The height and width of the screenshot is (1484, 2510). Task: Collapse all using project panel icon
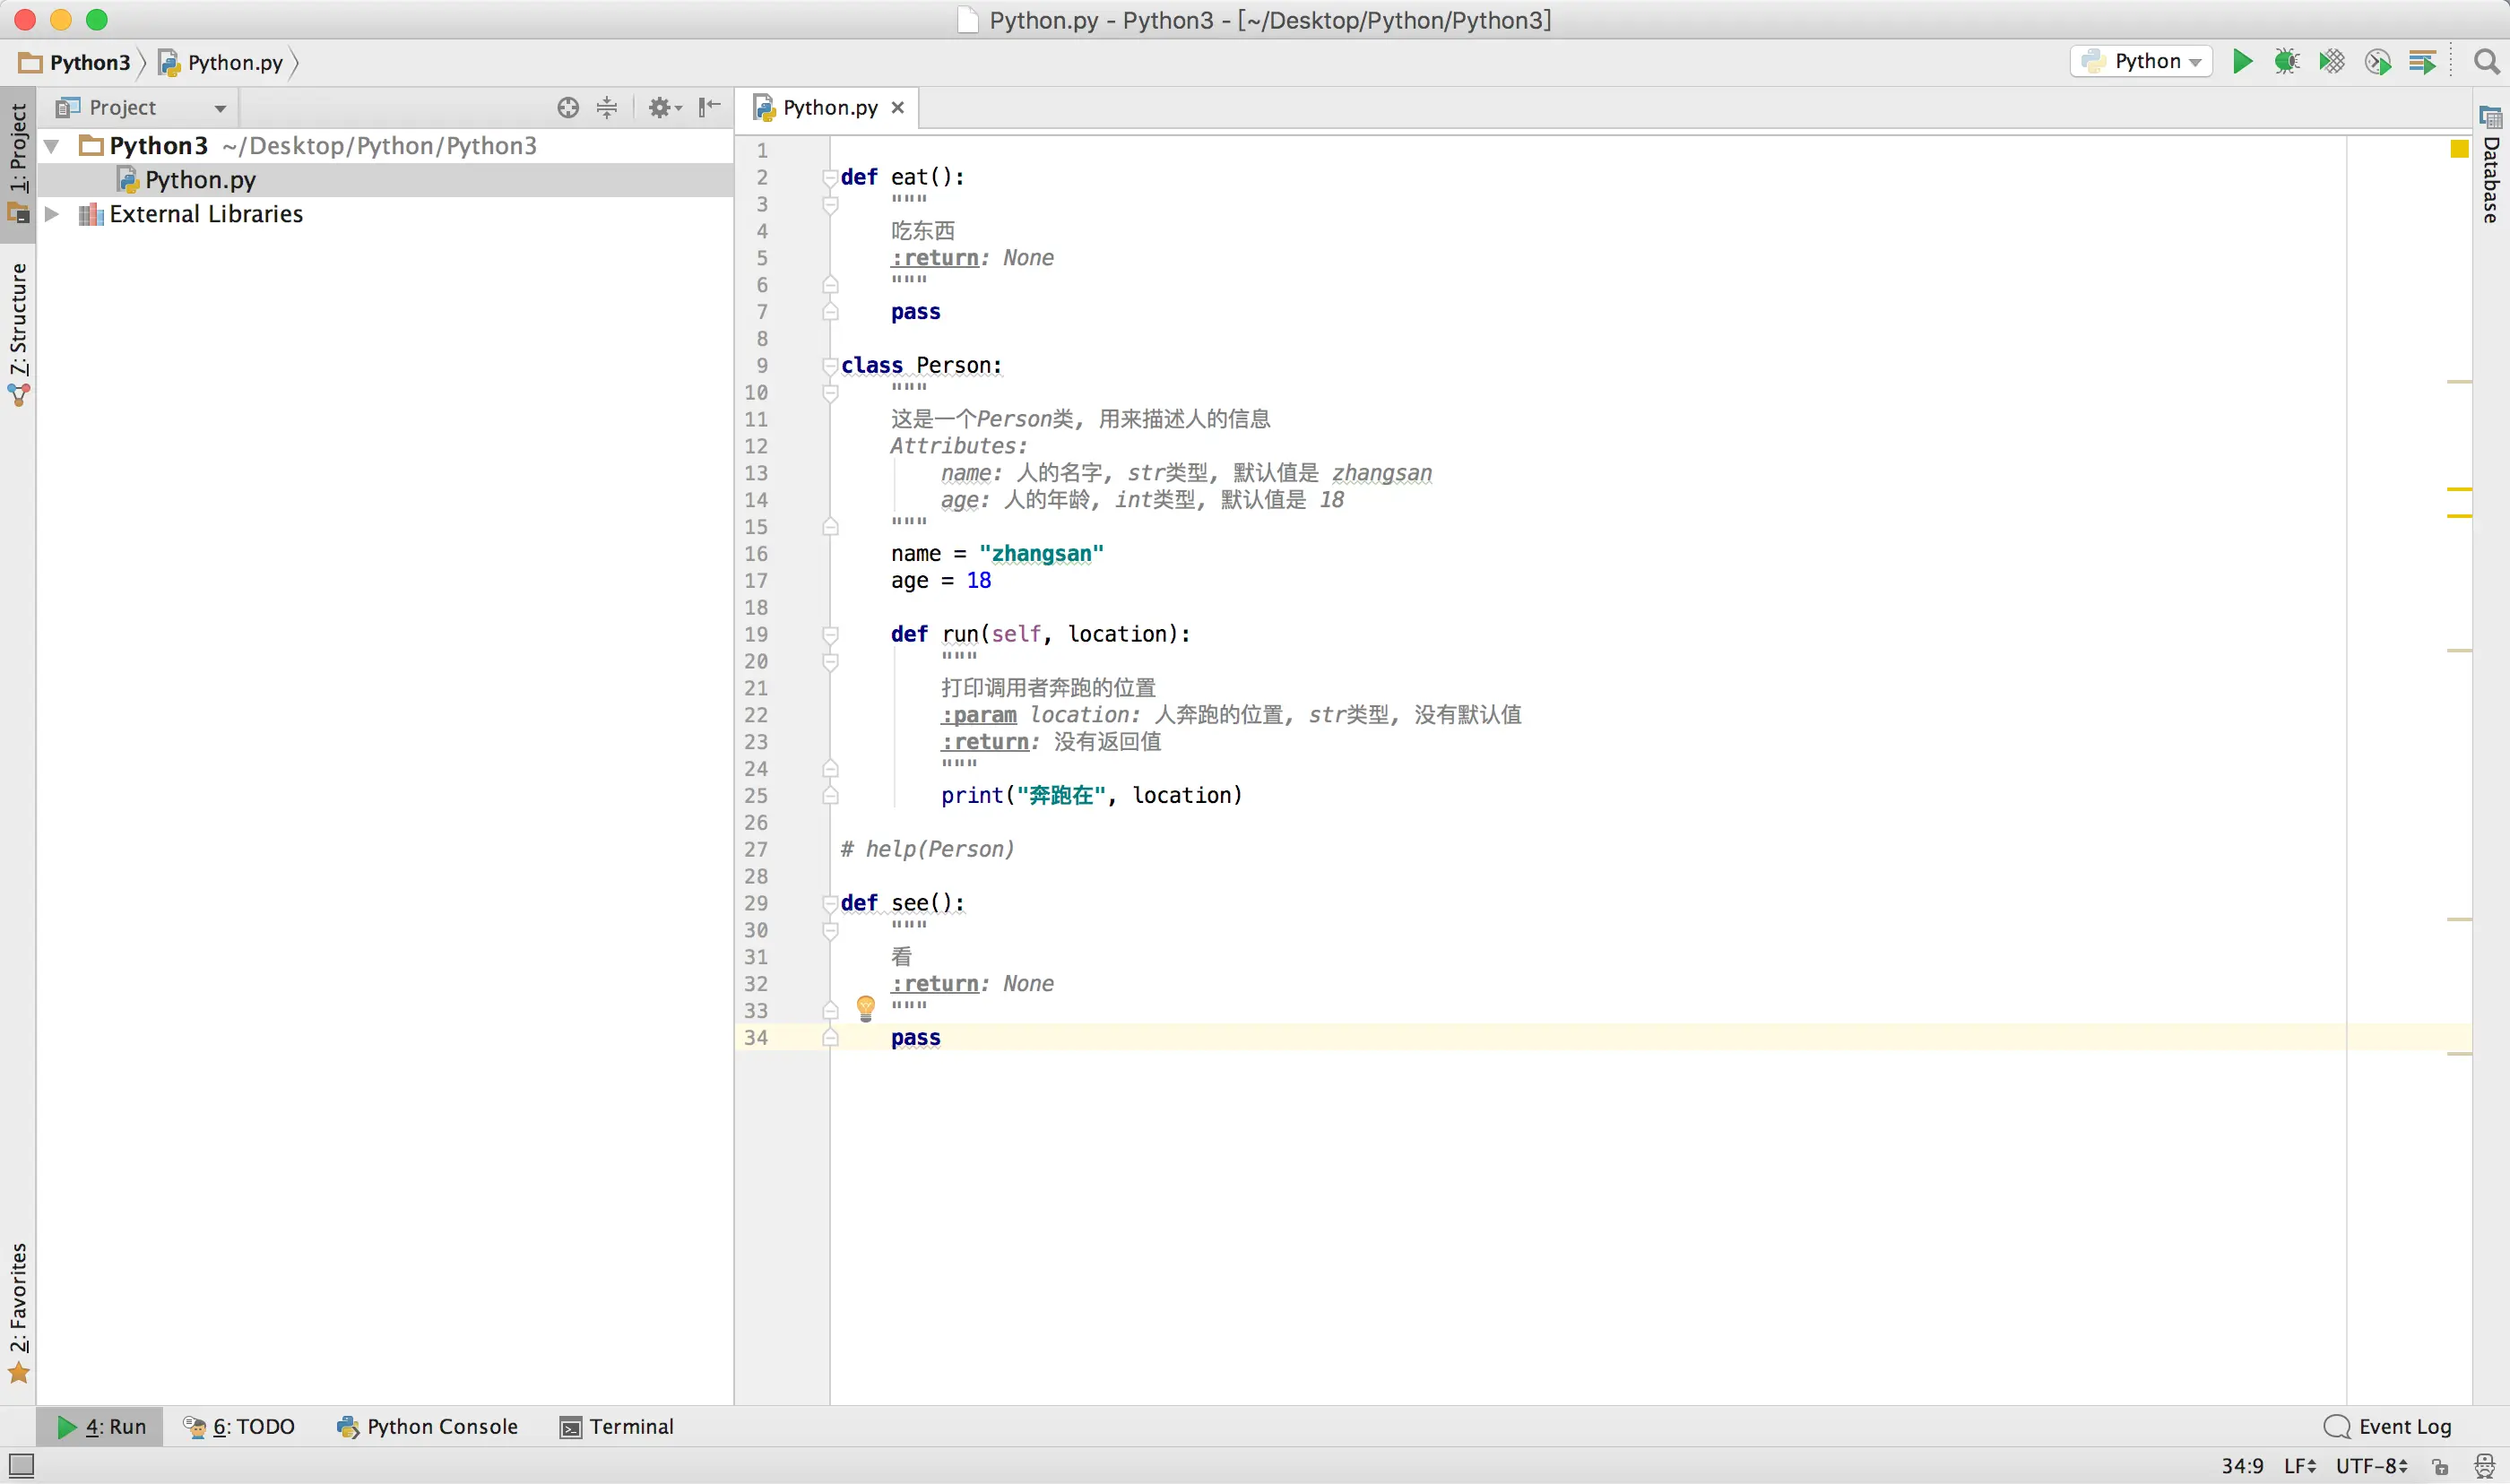coord(607,108)
